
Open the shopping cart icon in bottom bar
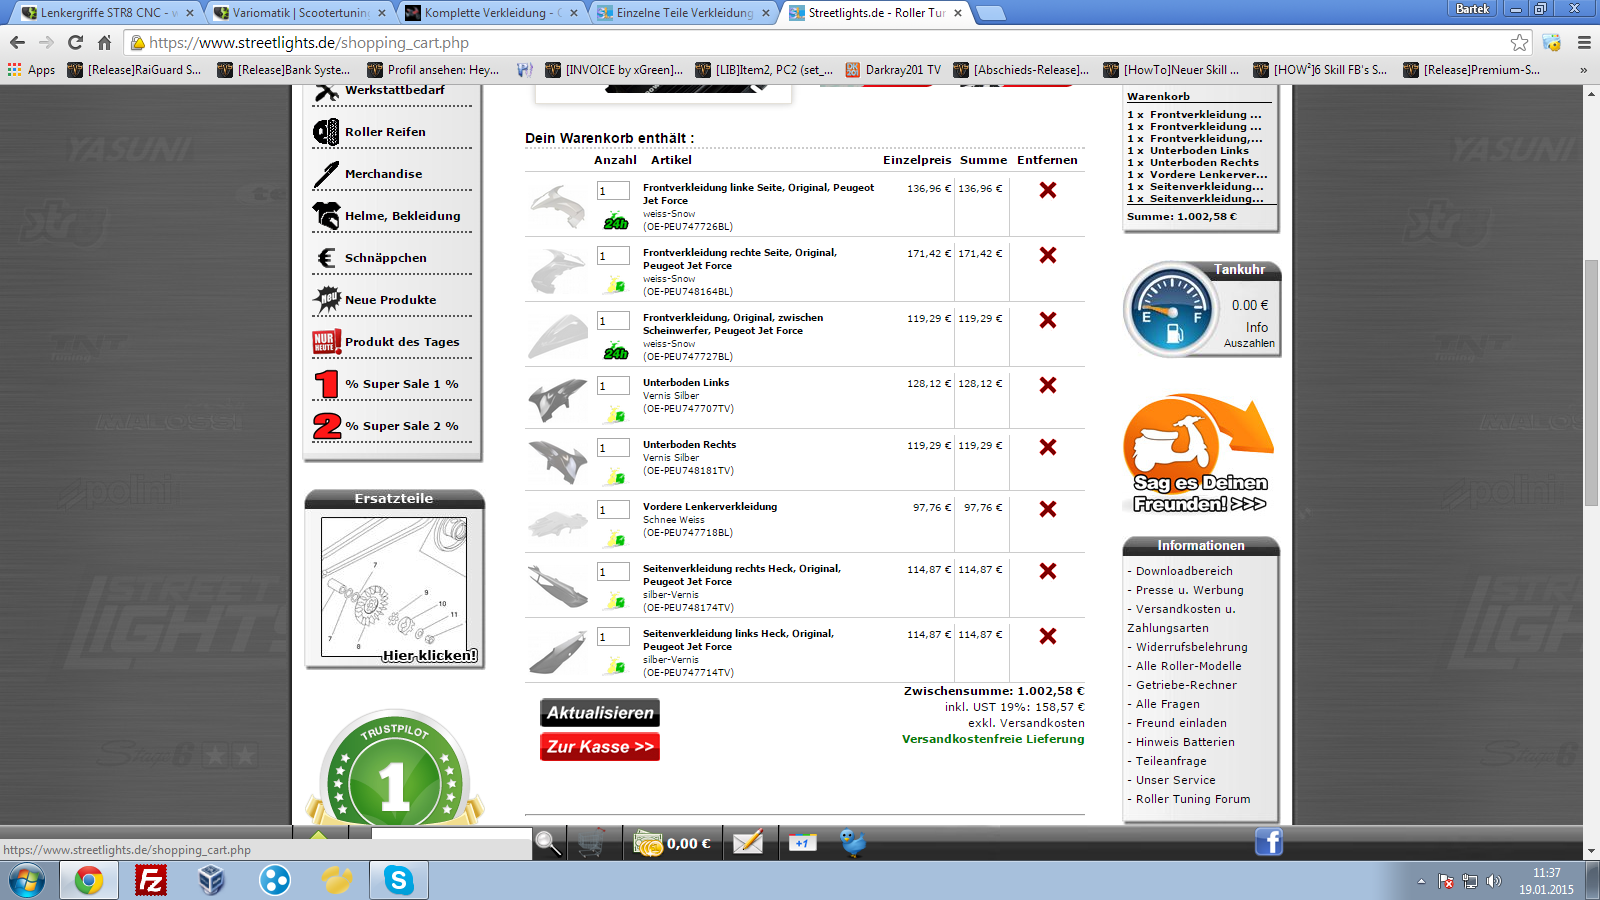coord(591,843)
